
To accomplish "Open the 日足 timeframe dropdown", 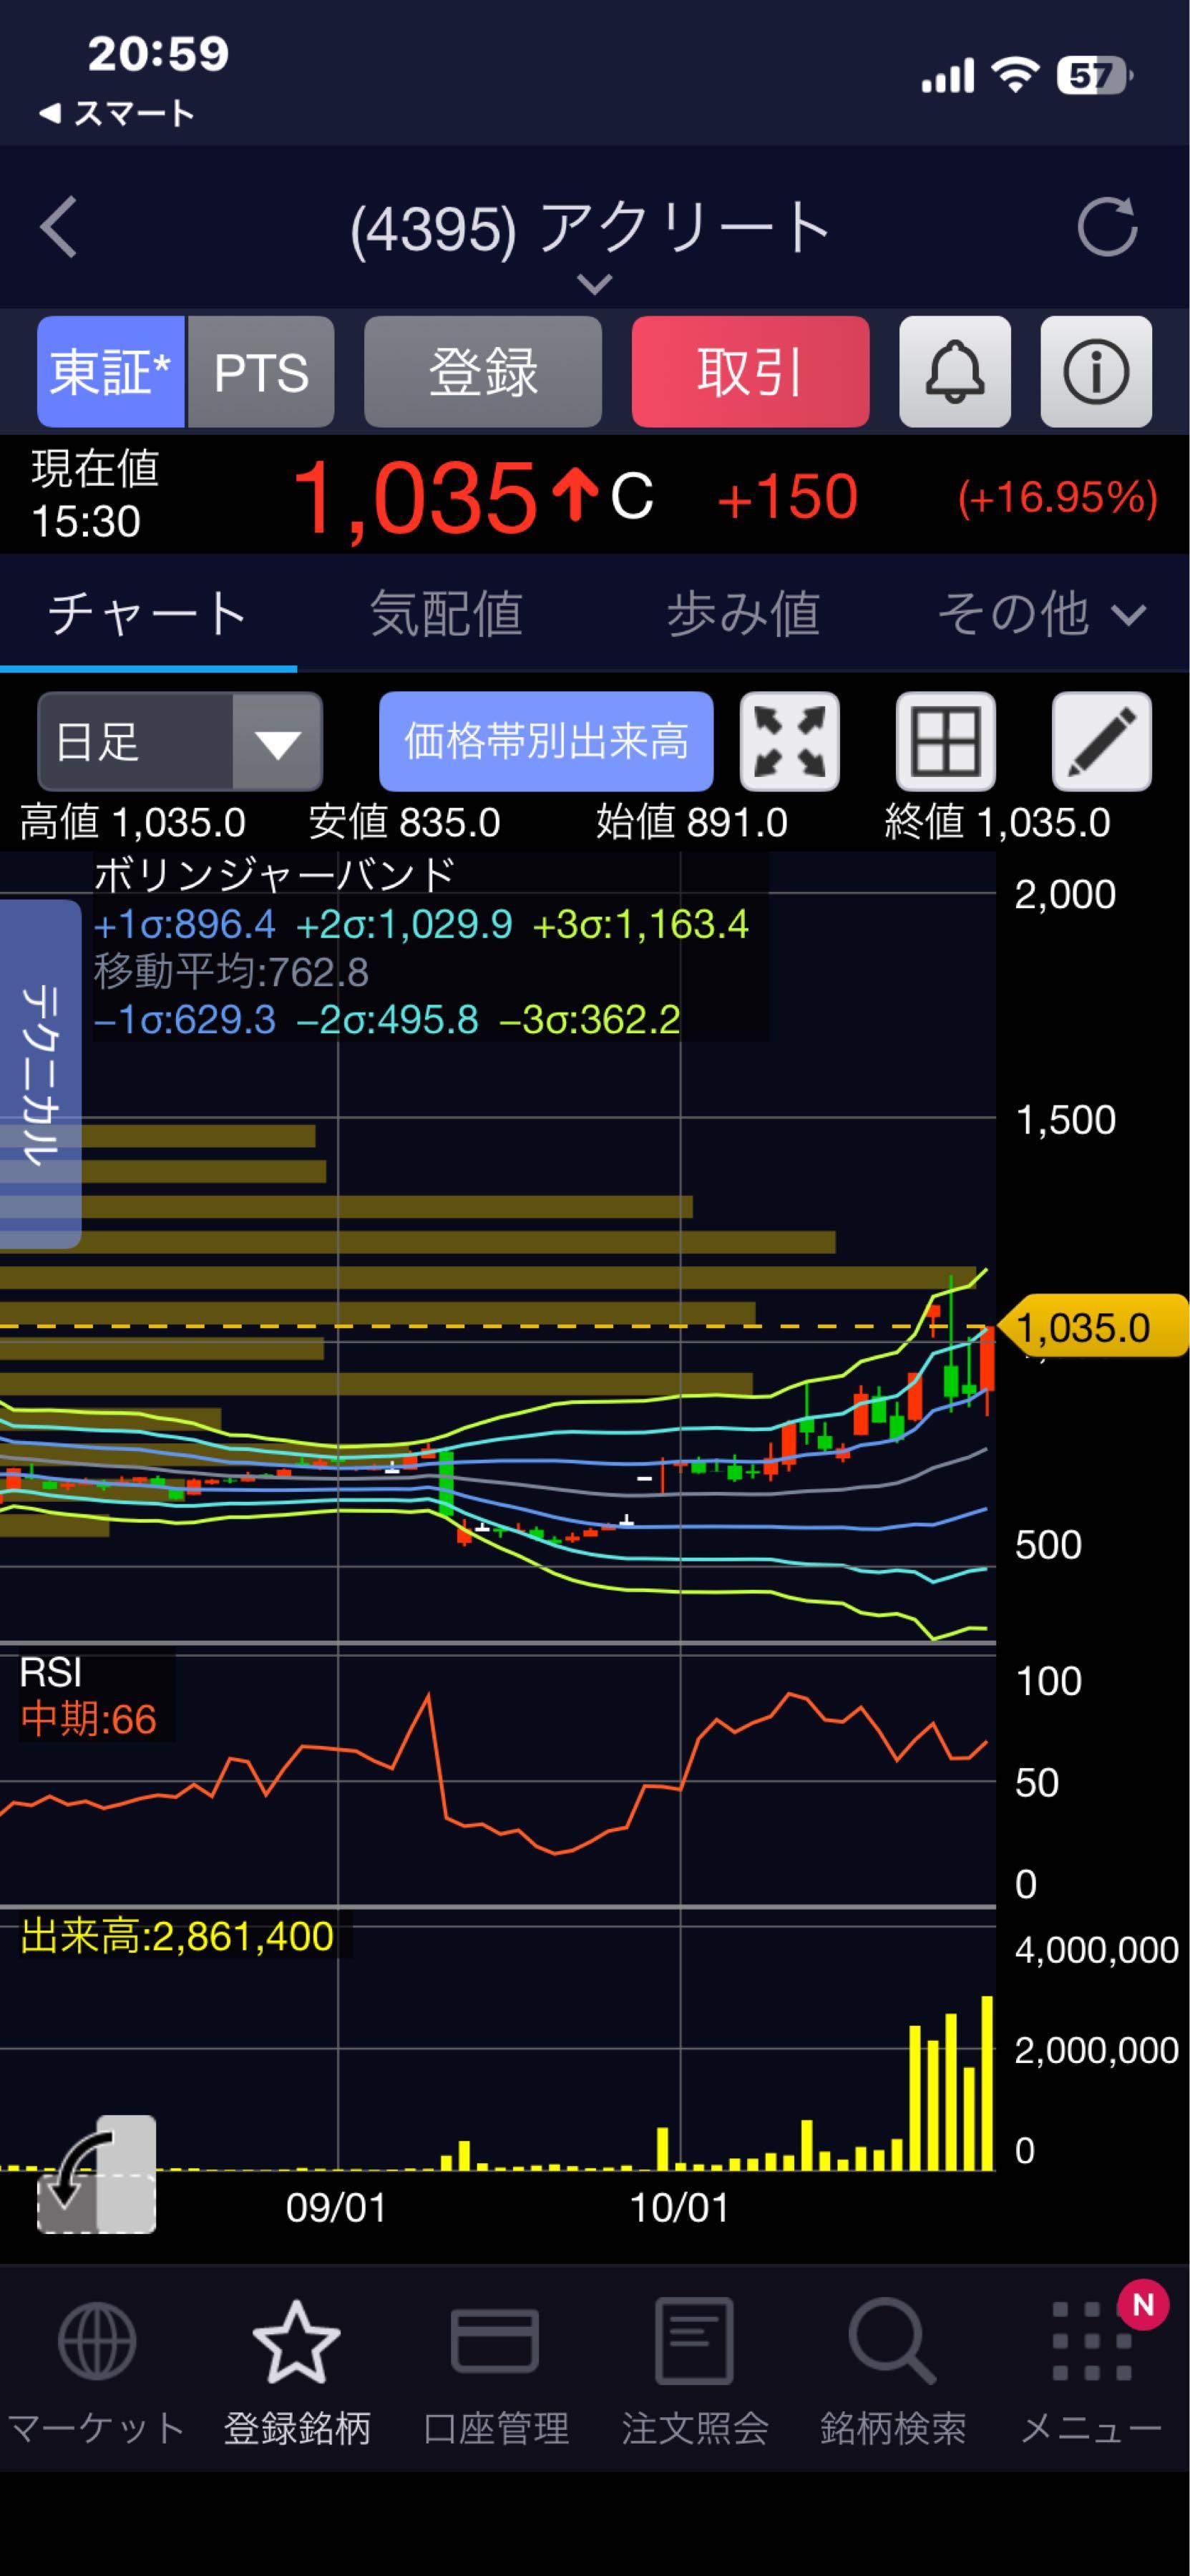I will (180, 741).
